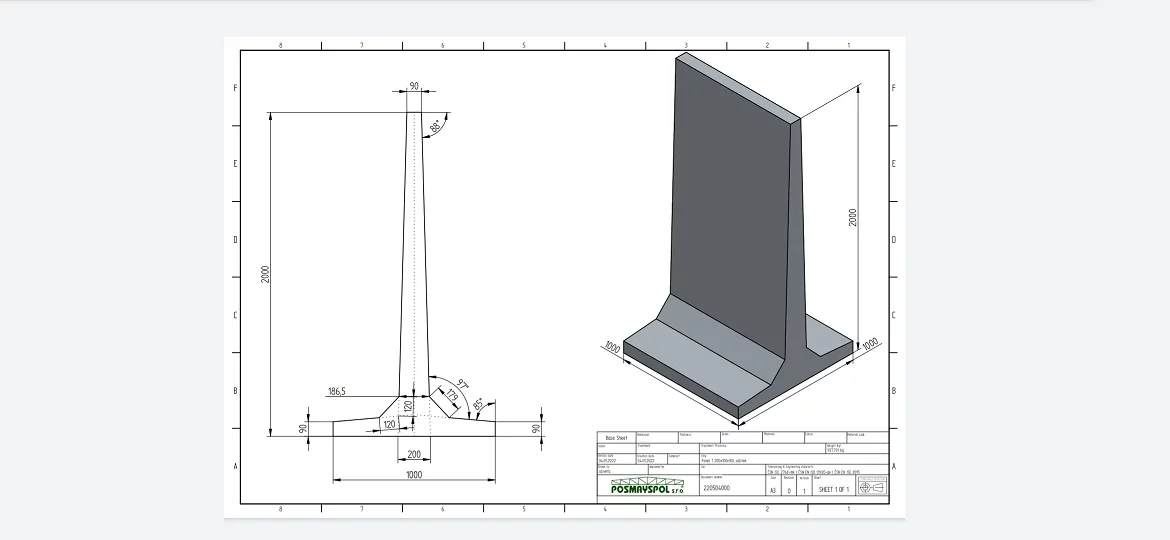
Task: Click the 200 dimension under the base
Action: click(x=414, y=454)
